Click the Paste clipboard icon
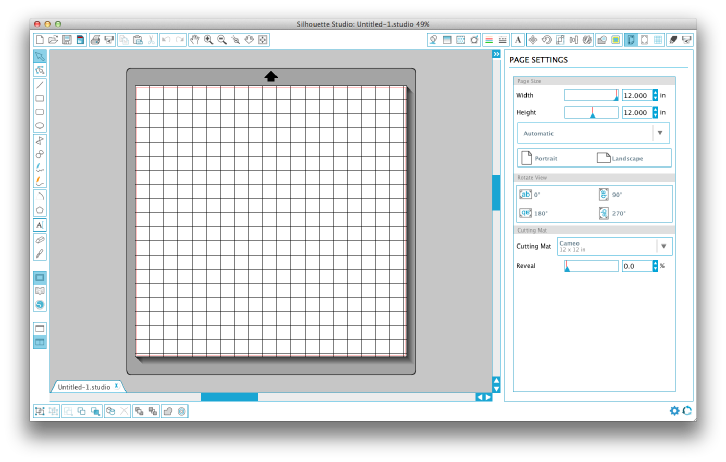726x462 pixels. click(x=138, y=40)
